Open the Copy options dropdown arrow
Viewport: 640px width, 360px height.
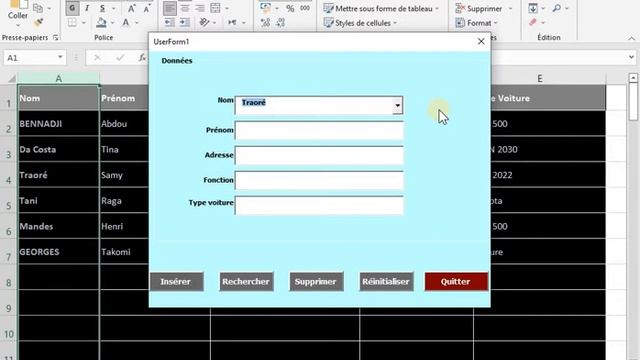tap(49, 8)
